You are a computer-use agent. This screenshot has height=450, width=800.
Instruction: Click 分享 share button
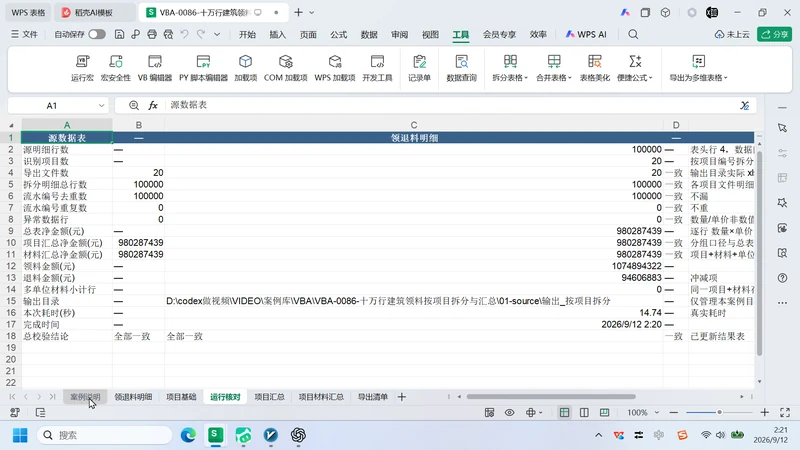point(774,34)
